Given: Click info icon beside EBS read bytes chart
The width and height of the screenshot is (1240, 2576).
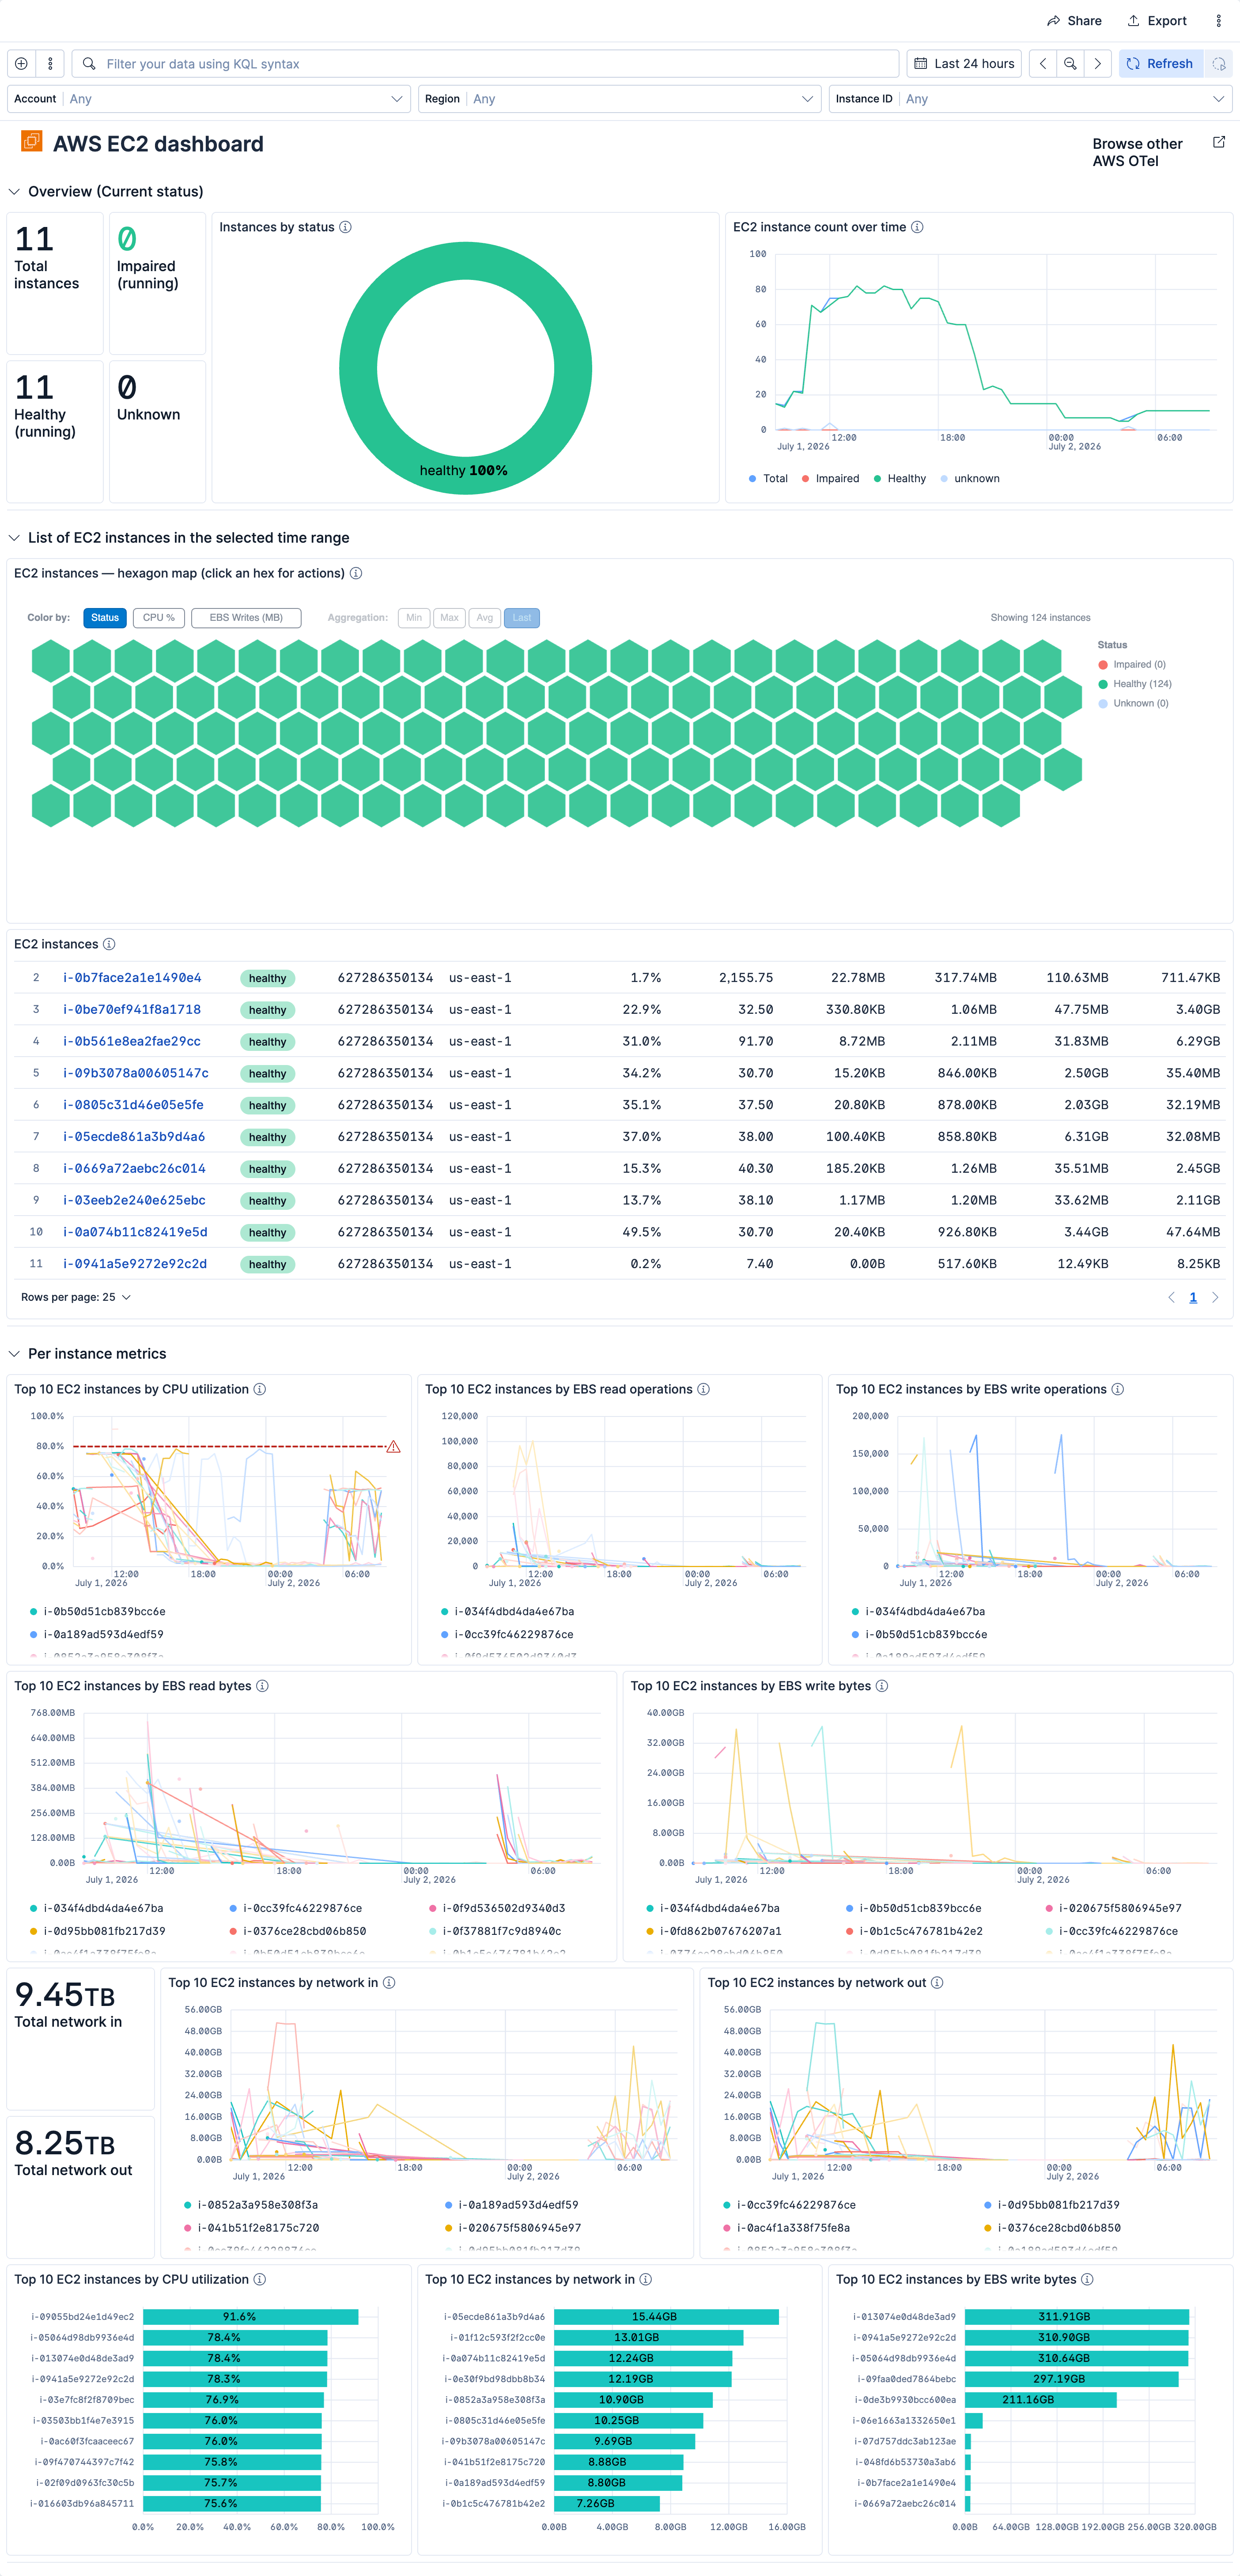Looking at the screenshot, I should click(262, 1686).
